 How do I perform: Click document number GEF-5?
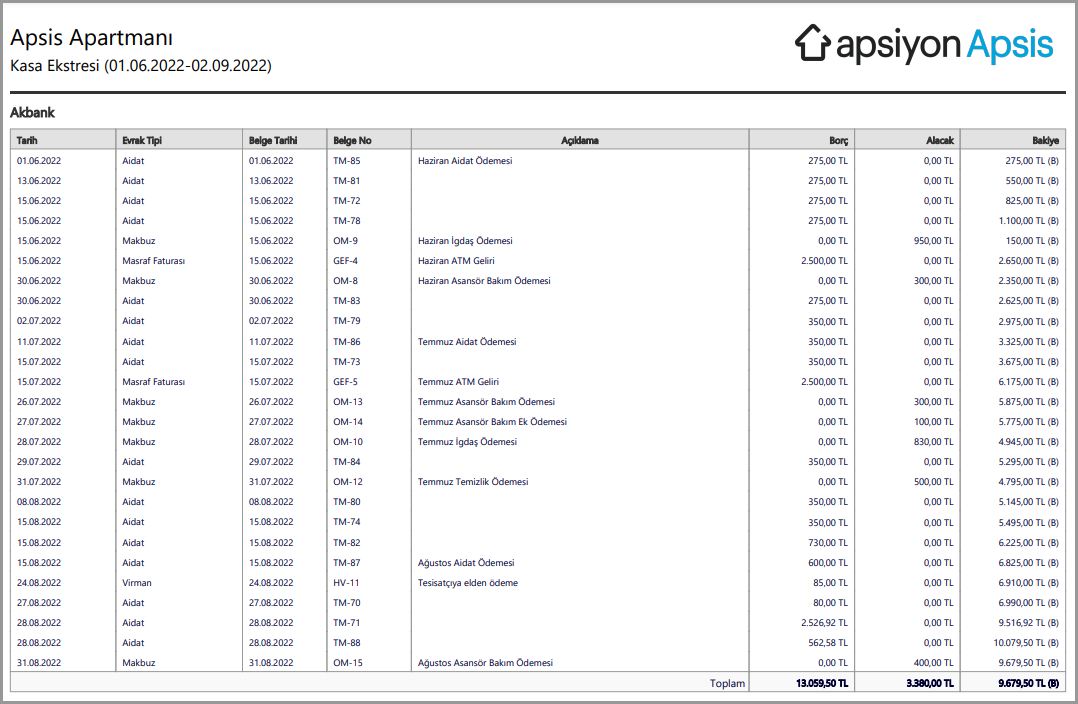point(345,382)
